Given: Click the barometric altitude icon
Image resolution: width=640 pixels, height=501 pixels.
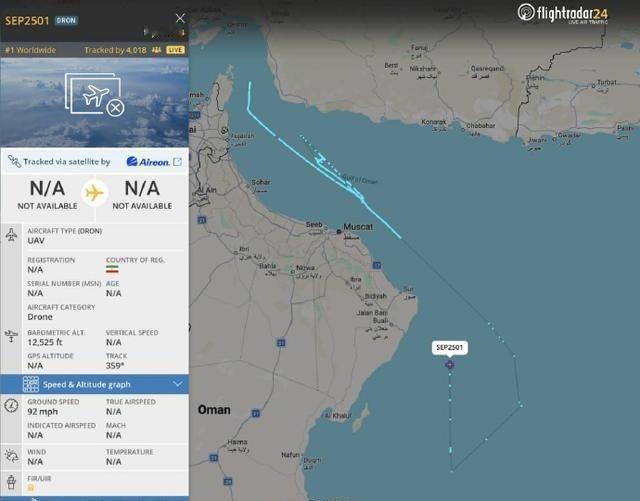Looking at the screenshot, I should click(11, 336).
